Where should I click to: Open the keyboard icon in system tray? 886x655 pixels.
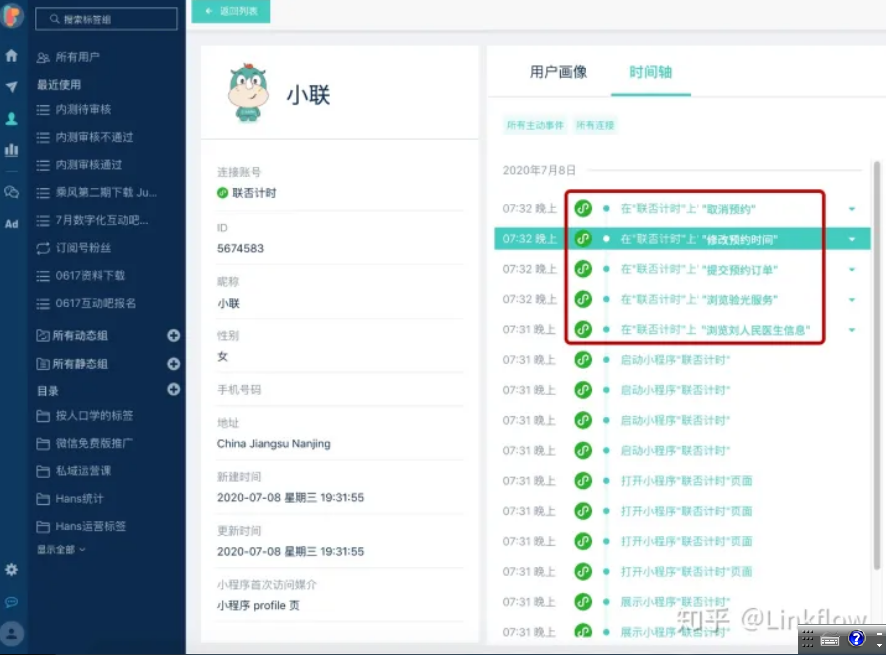click(x=830, y=640)
